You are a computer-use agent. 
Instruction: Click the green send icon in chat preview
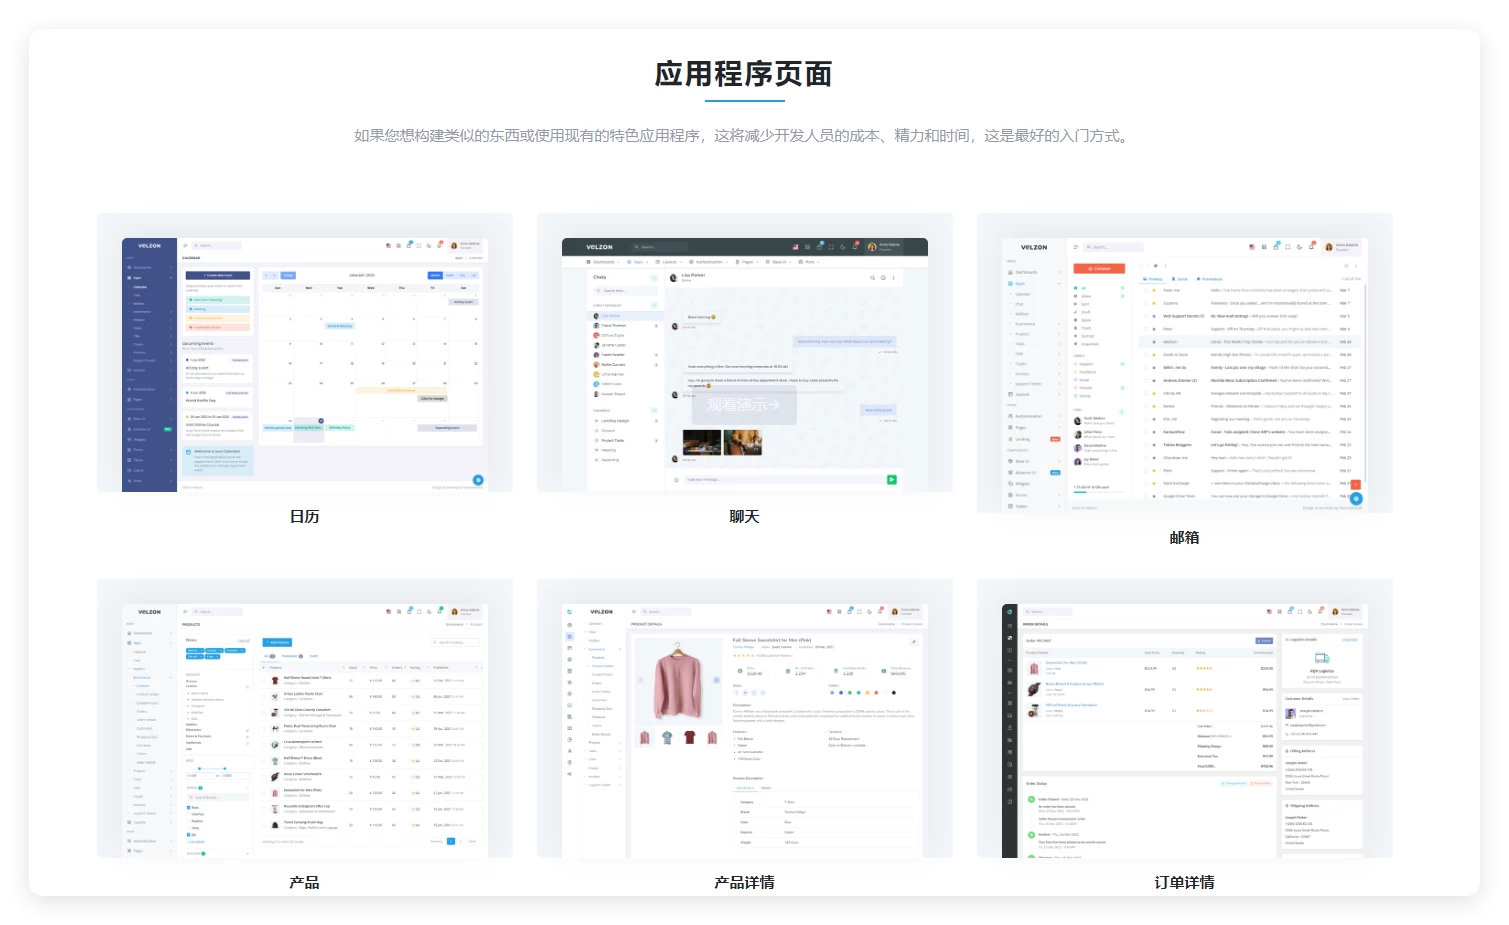pos(891,480)
